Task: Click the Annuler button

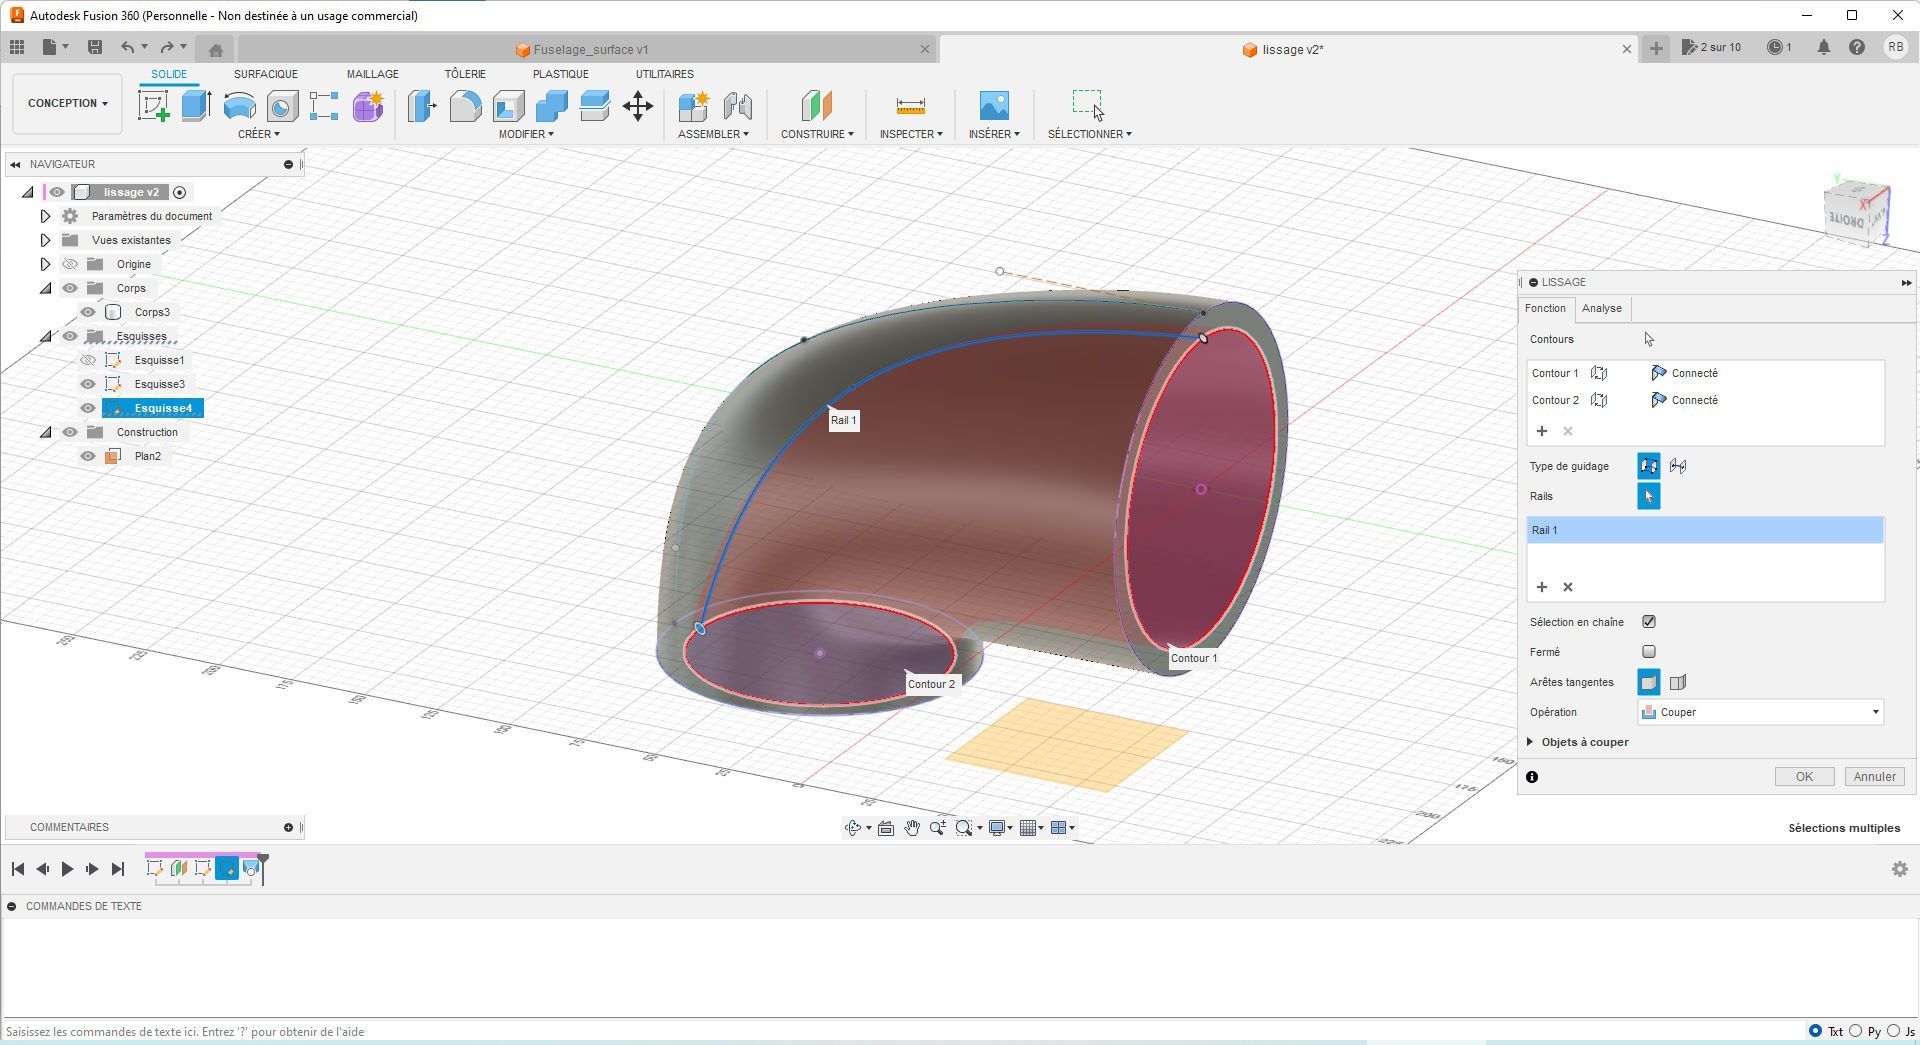Action: click(1874, 777)
